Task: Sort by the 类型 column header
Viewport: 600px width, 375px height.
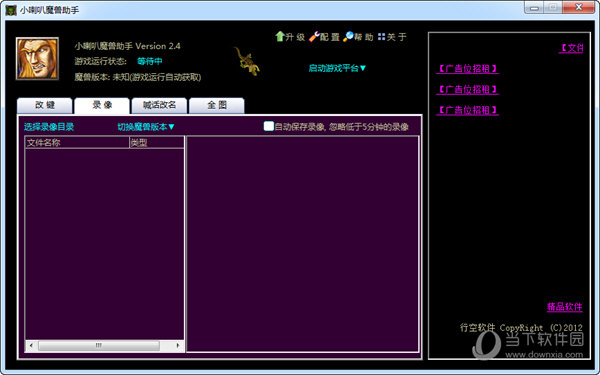Action: (x=157, y=143)
